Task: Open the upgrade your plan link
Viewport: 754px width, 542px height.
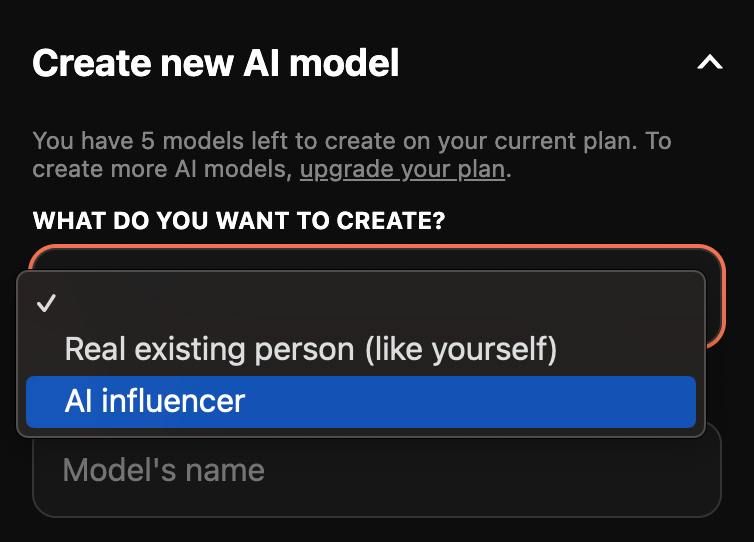Action: 402,169
